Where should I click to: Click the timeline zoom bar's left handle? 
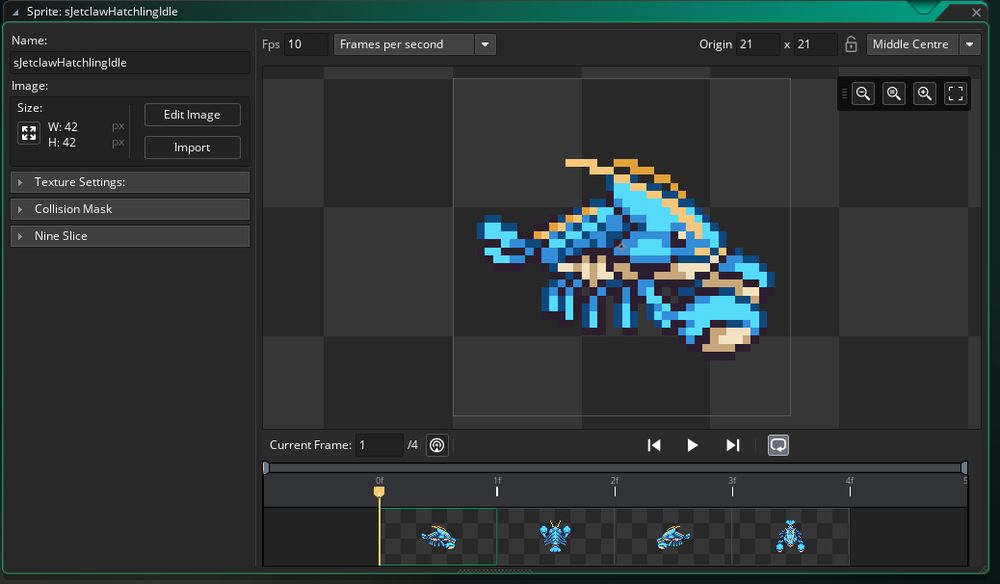(266, 468)
